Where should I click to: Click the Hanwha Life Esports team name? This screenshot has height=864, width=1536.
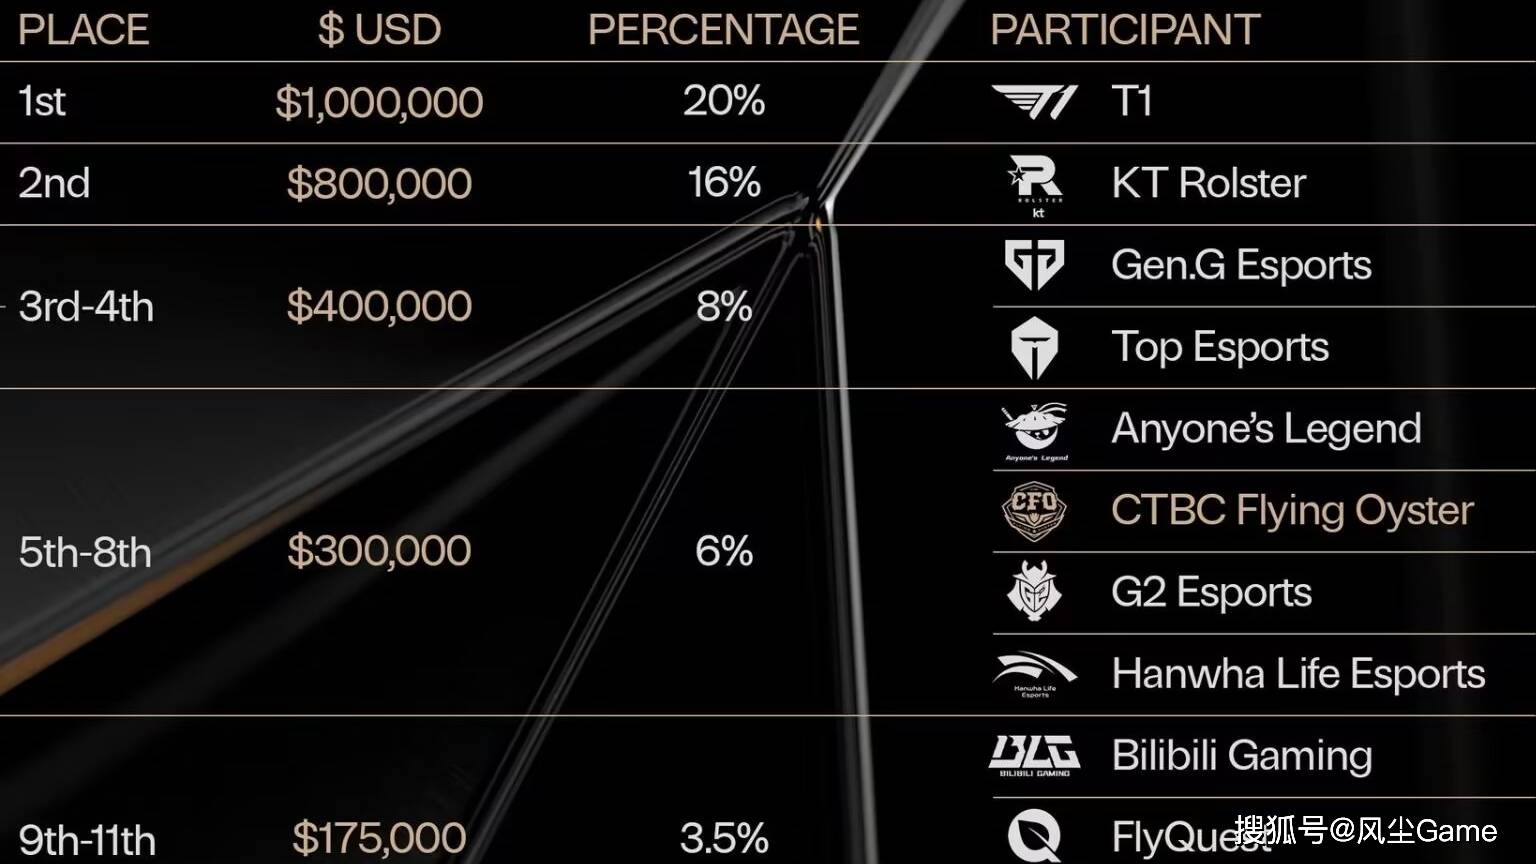click(1298, 674)
